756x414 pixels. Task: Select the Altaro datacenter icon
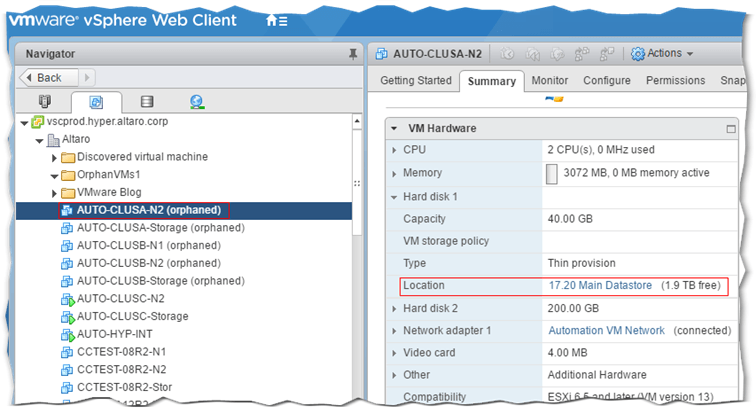[53, 140]
